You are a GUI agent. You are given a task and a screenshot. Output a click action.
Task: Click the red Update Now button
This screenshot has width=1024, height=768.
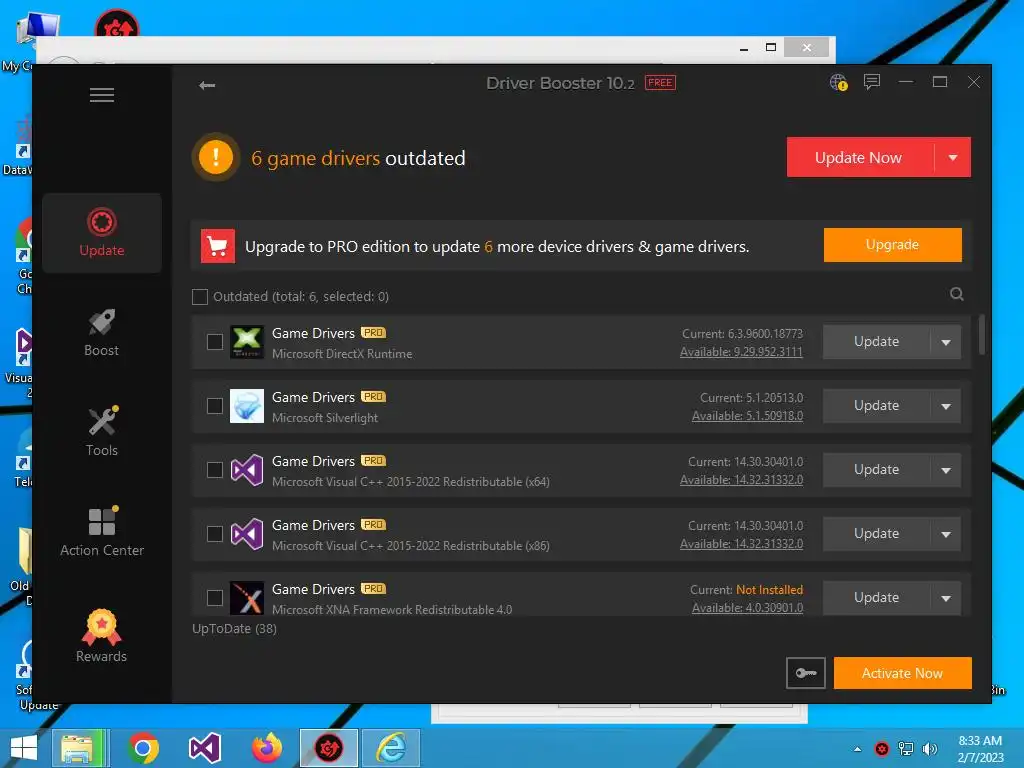point(860,157)
